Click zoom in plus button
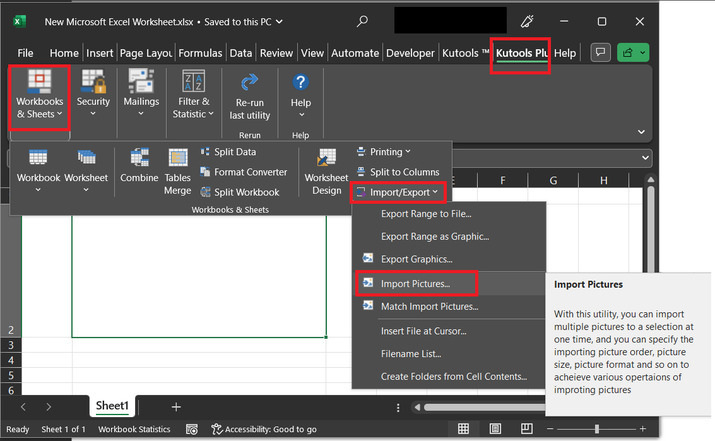 pos(642,429)
